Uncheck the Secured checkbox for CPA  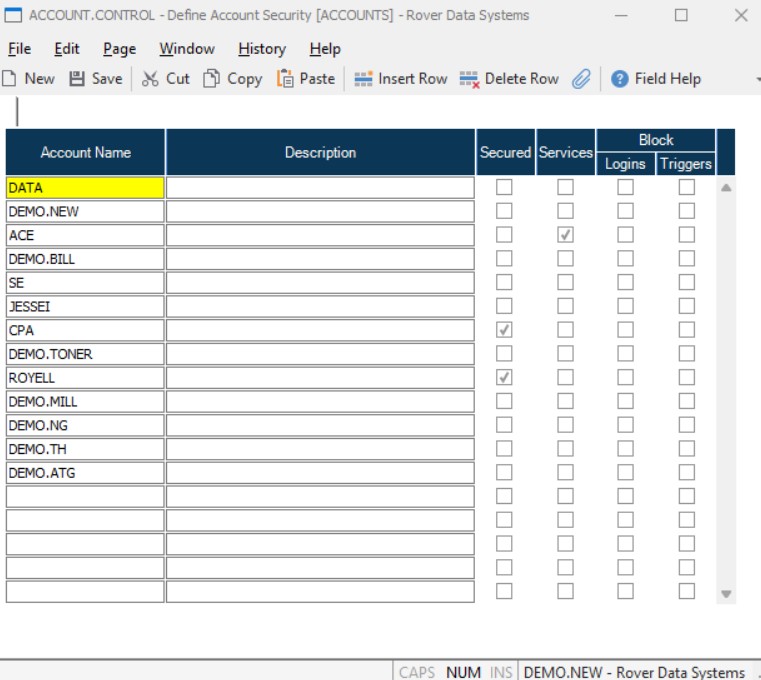505,330
